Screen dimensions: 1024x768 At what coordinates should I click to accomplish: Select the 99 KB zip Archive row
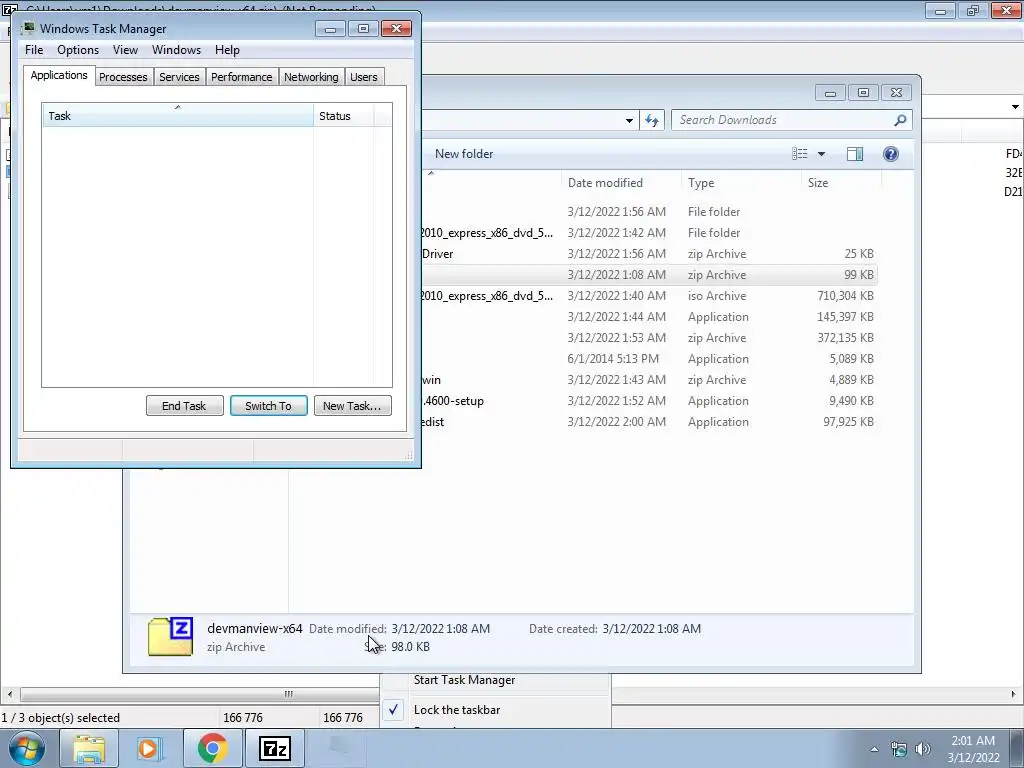(x=648, y=275)
